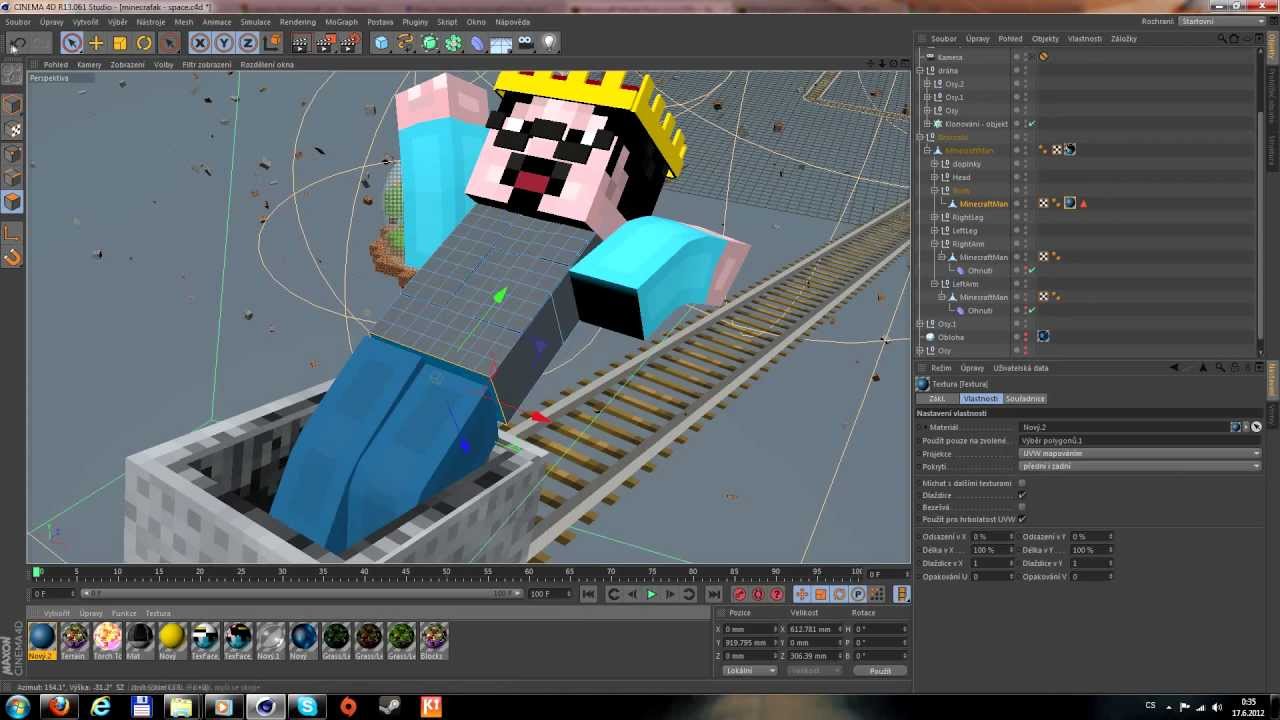Image resolution: width=1280 pixels, height=720 pixels.
Task: Expand the RightLeg tree node
Action: pyautogui.click(x=934, y=217)
